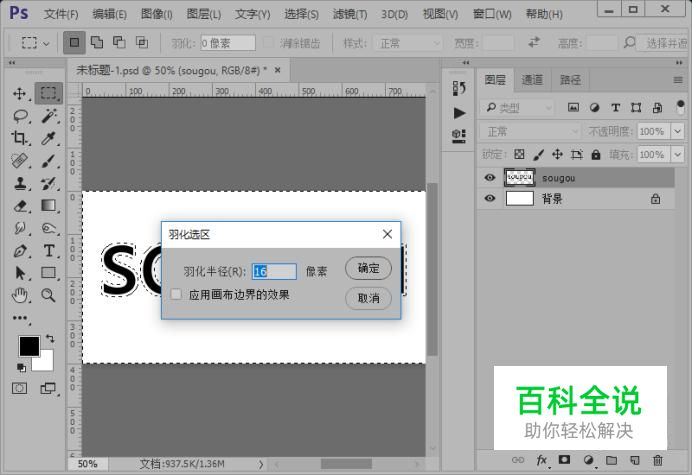Open the History panel icon

click(459, 88)
